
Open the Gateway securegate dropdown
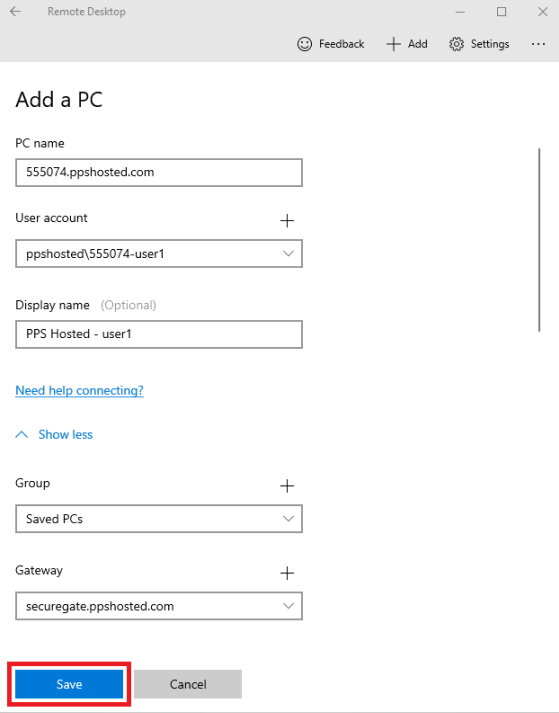point(159,606)
